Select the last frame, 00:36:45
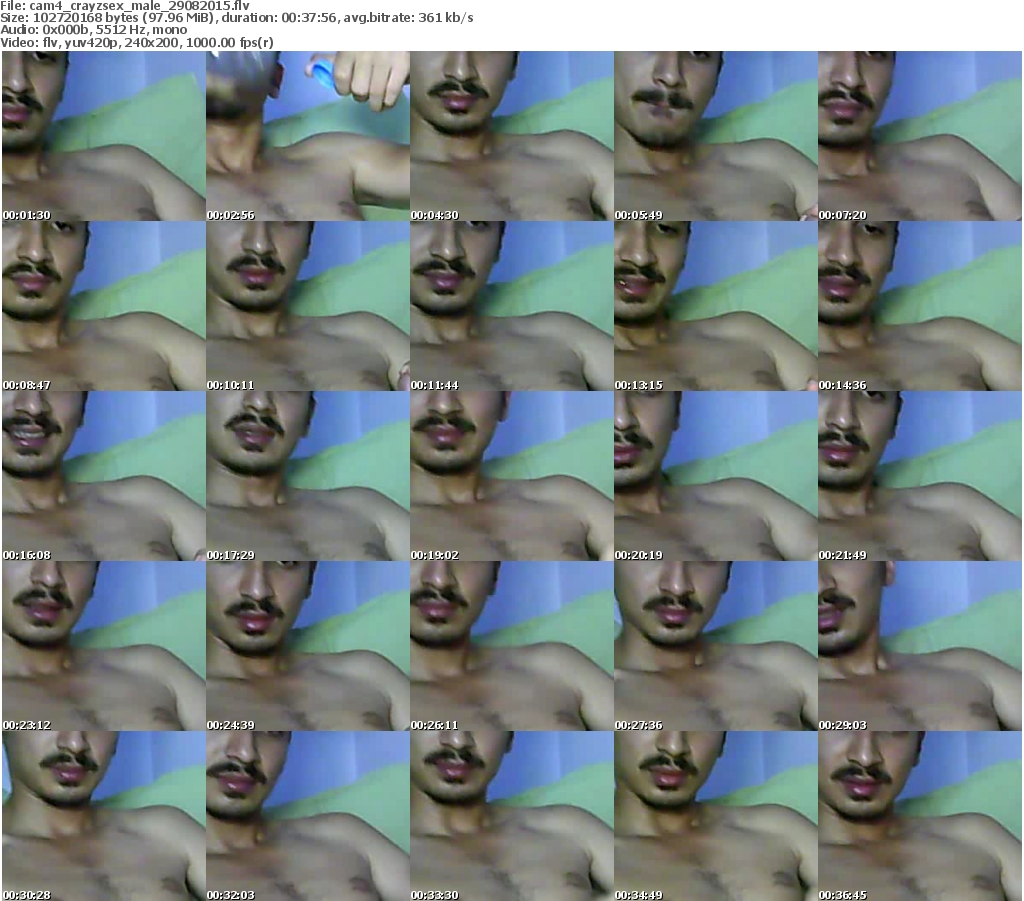The width and height of the screenshot is (1024, 901). point(920,816)
